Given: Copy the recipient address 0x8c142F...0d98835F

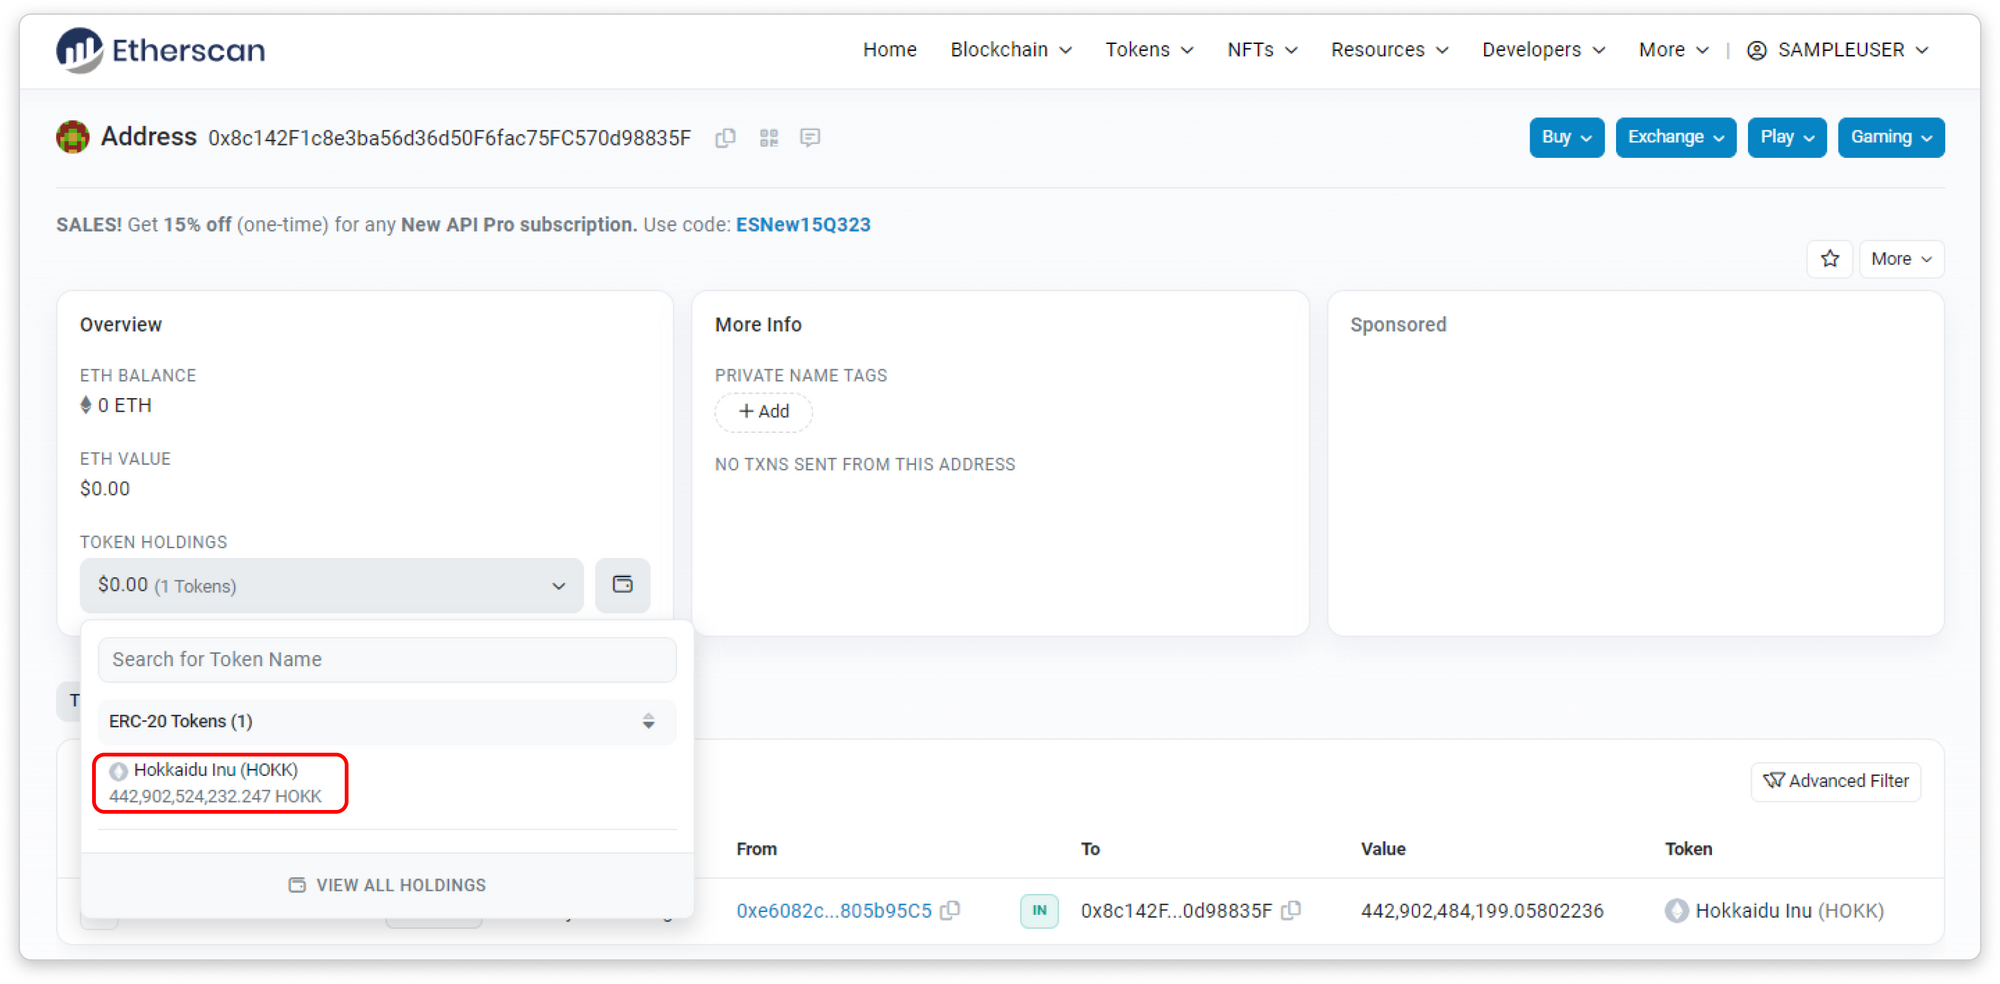Looking at the screenshot, I should (1292, 910).
